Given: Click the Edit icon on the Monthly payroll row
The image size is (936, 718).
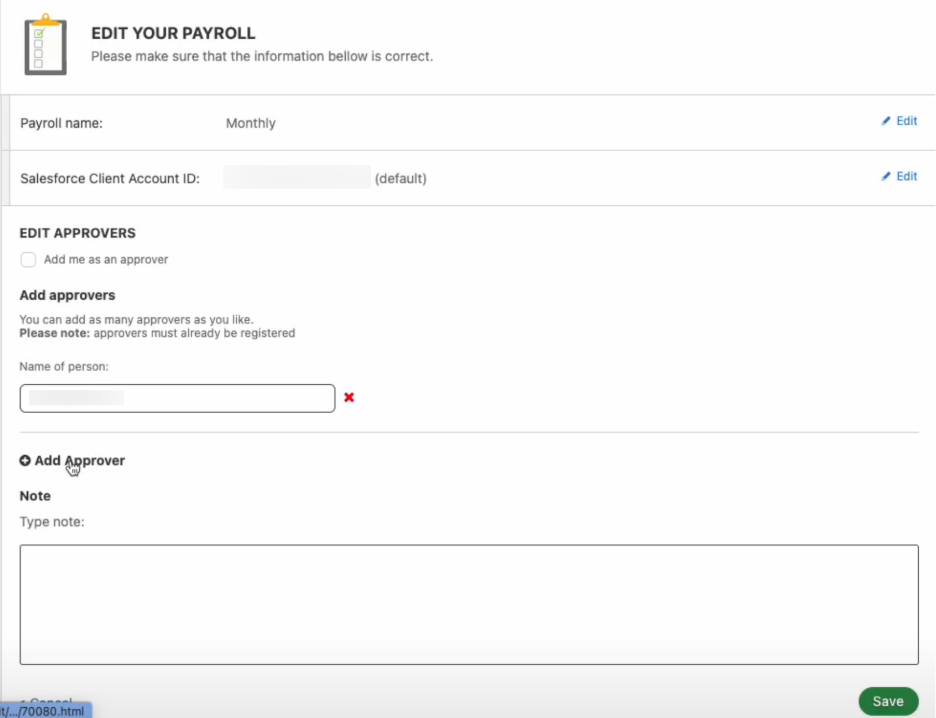Looking at the screenshot, I should tap(898, 120).
